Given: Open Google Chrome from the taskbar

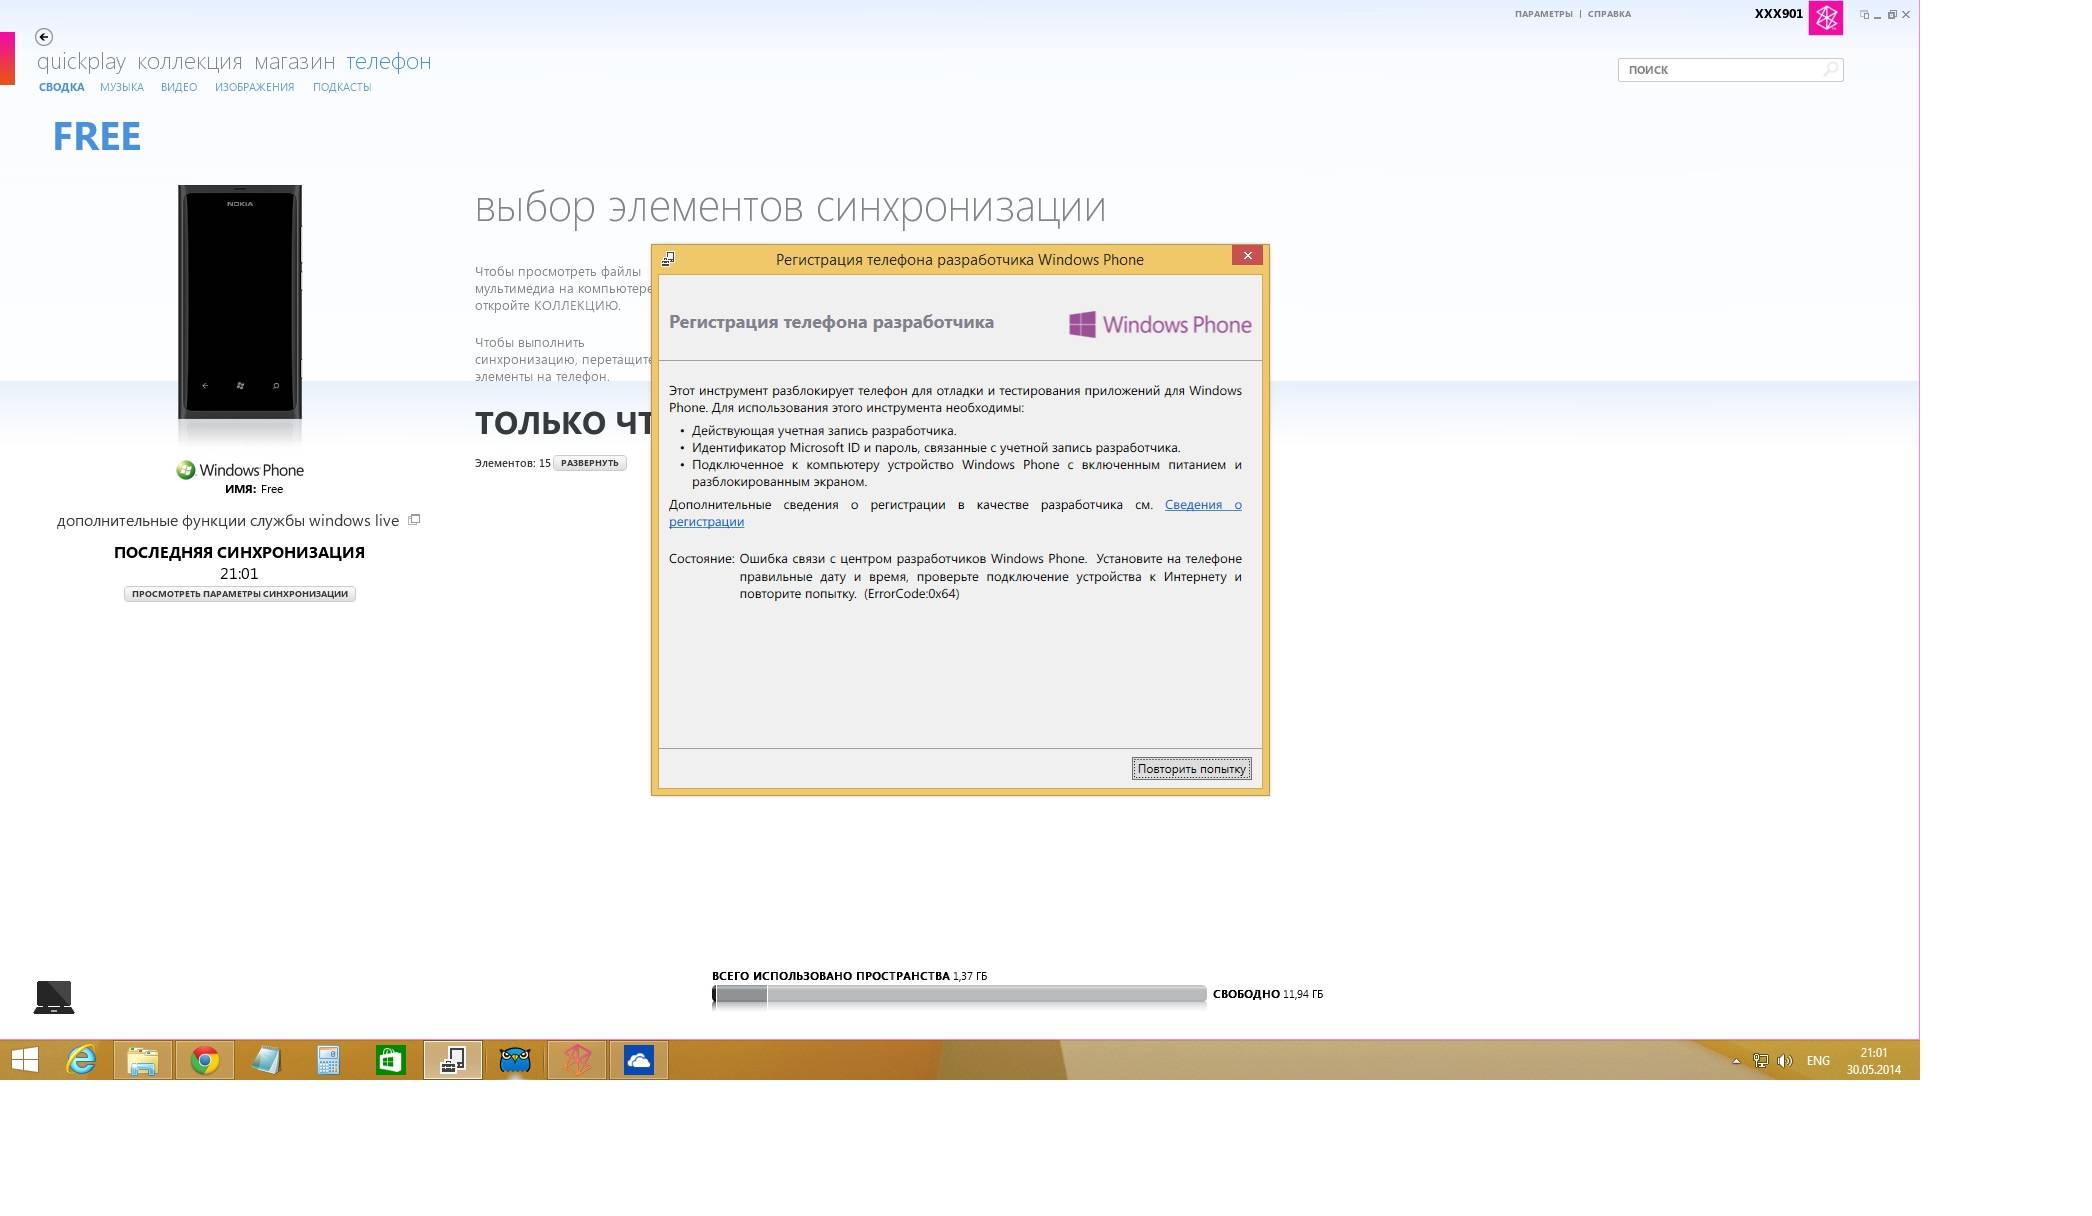Looking at the screenshot, I should click(205, 1060).
